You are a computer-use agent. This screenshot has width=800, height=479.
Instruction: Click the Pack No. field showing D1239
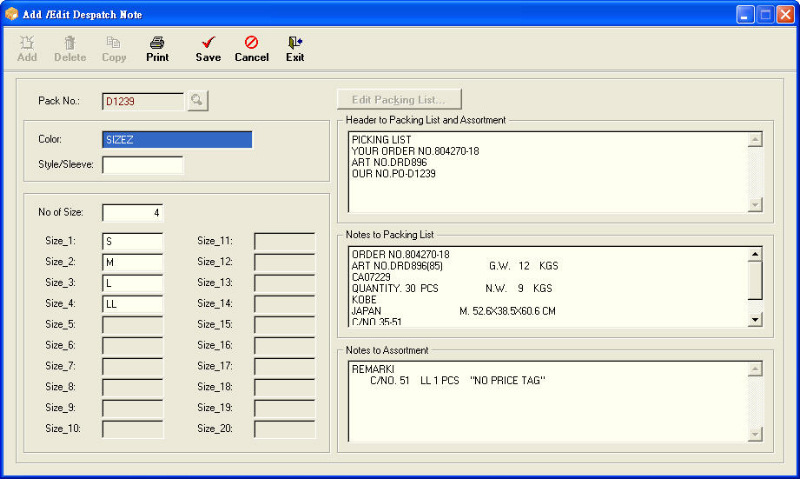coord(143,101)
